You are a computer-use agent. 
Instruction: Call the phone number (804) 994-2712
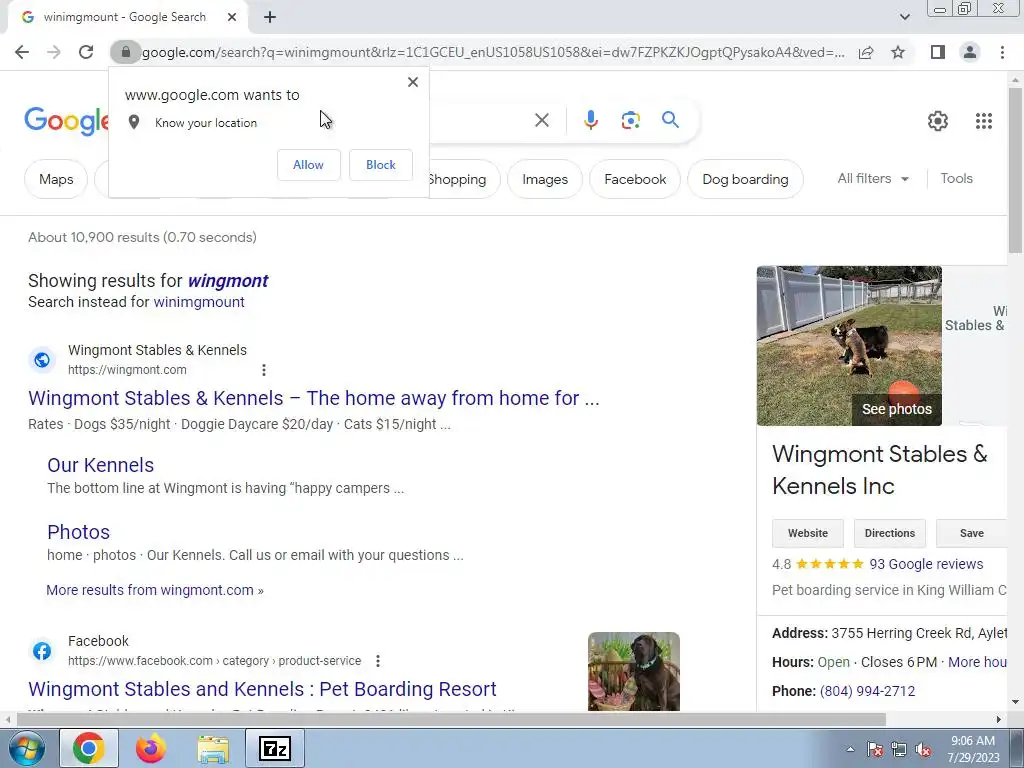point(867,691)
